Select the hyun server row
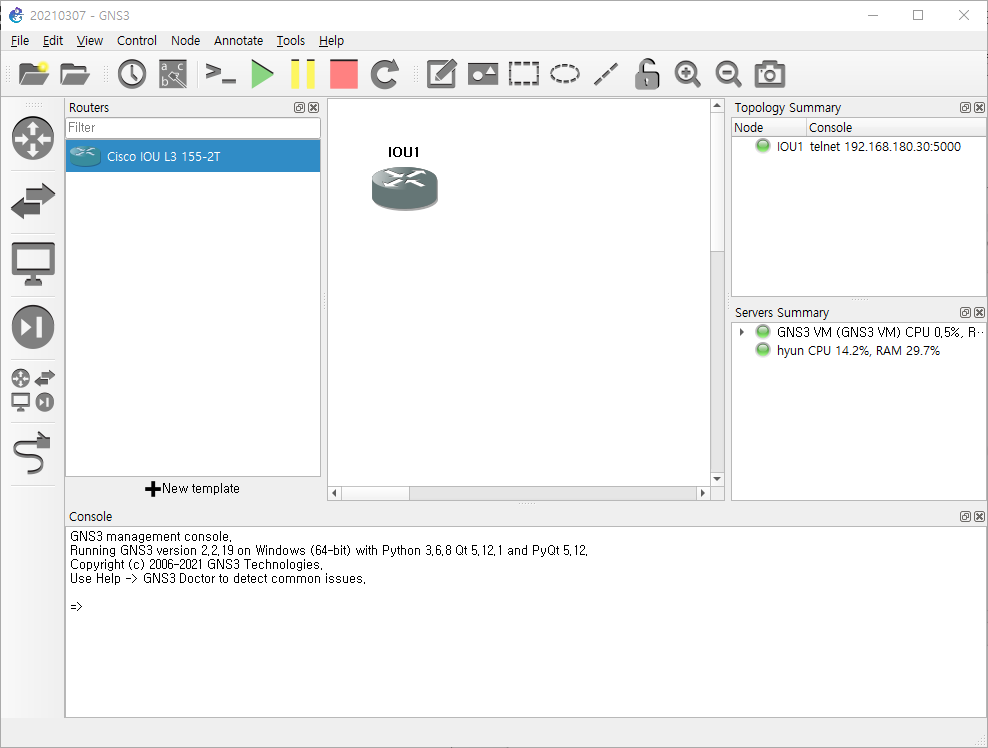The width and height of the screenshot is (988, 748). (859, 350)
